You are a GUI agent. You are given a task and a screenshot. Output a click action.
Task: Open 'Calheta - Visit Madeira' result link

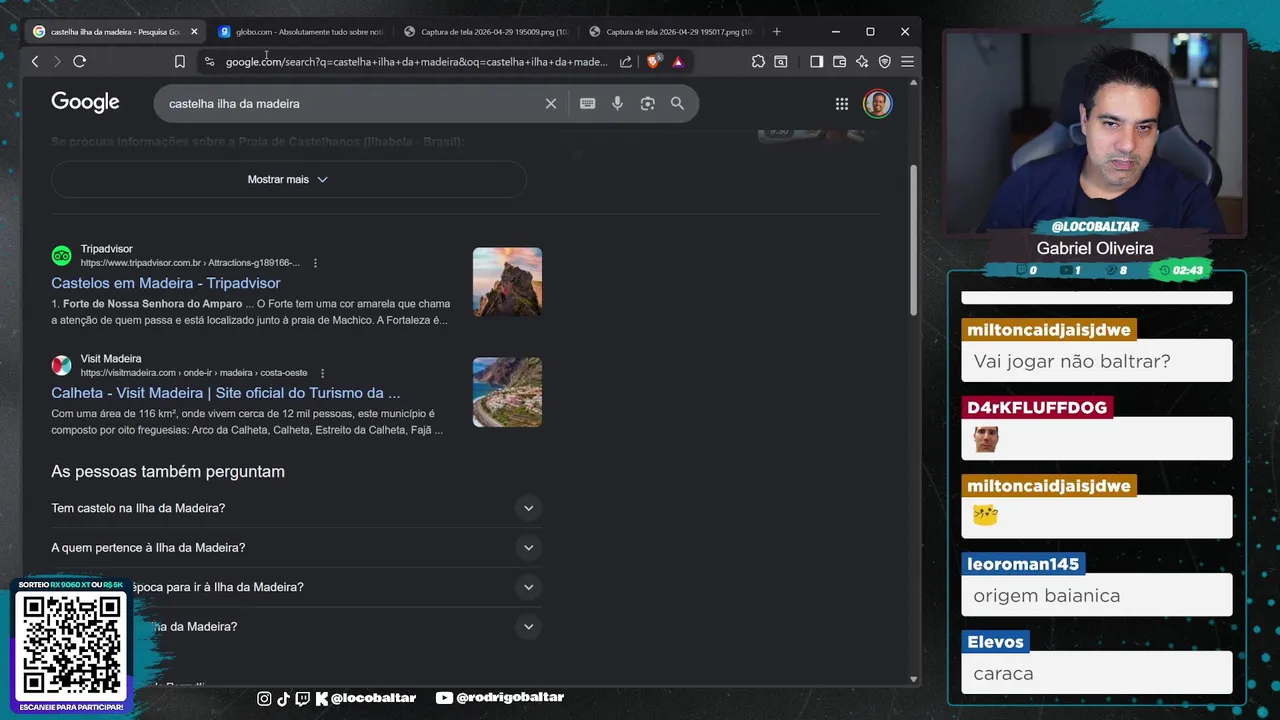225,393
